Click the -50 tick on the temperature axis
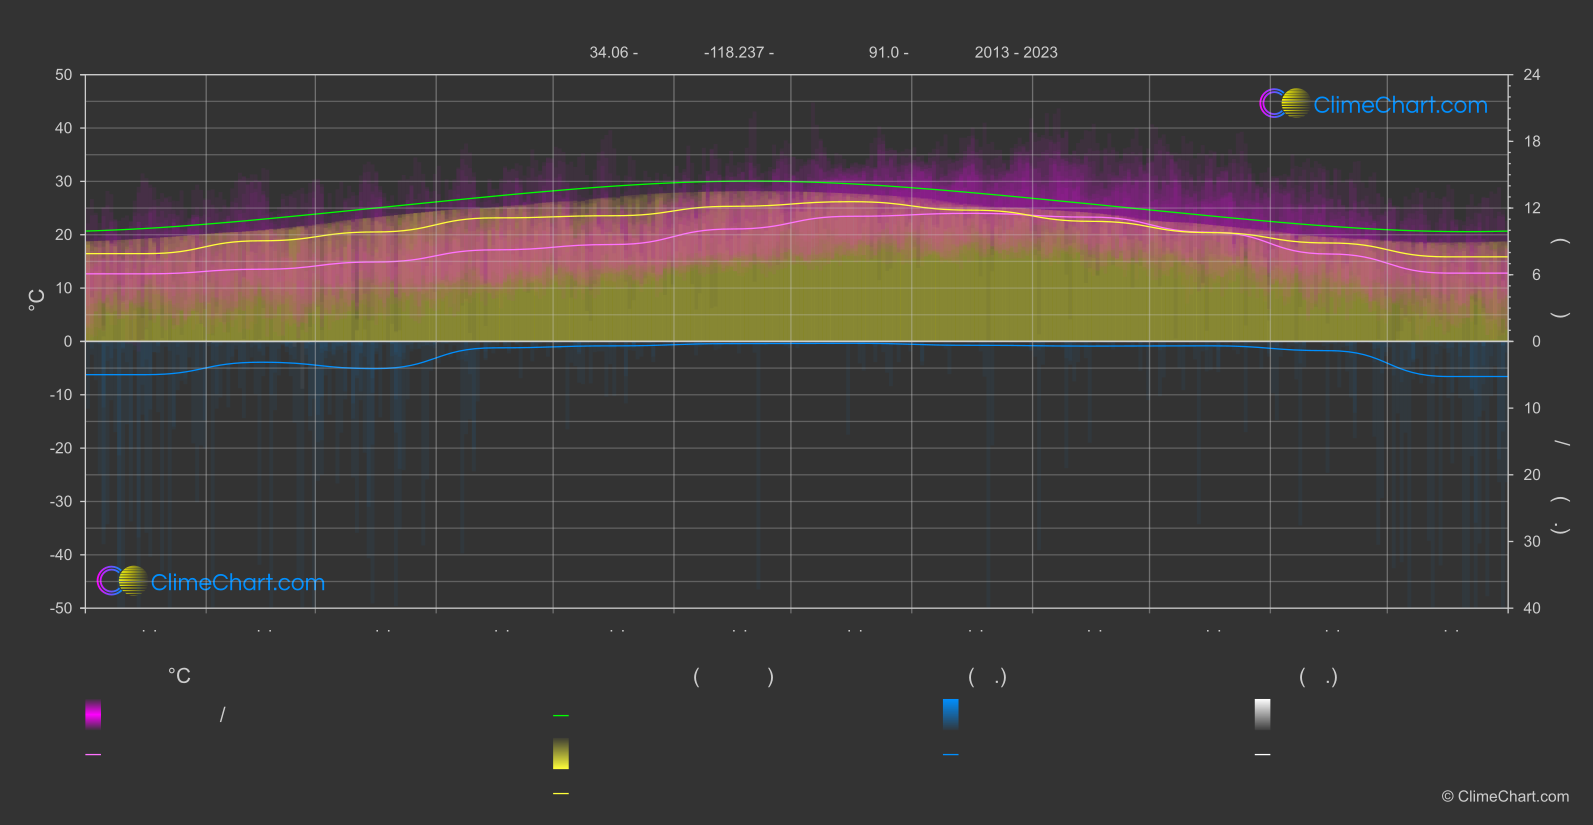Screen dimensions: 1593x825 coord(61,608)
